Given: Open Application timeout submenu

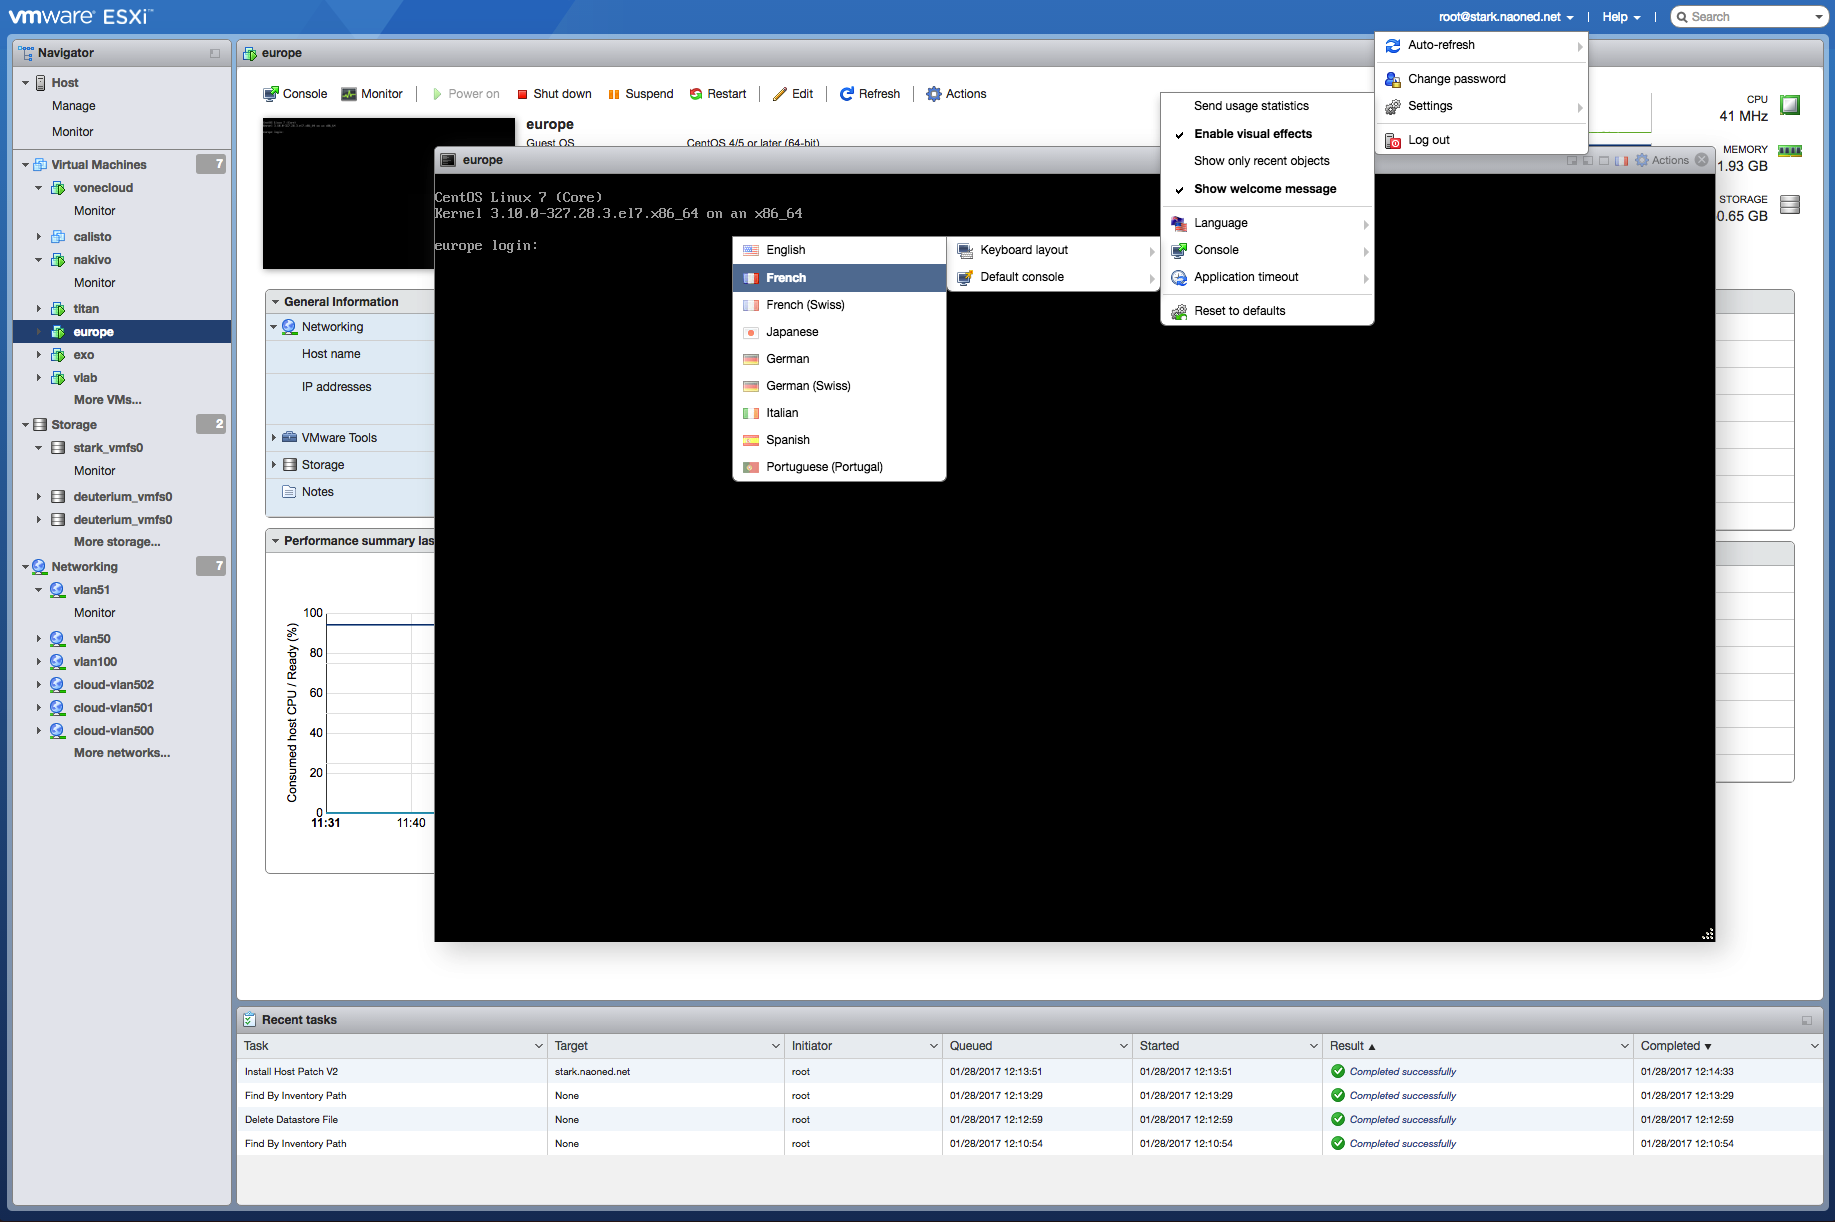Looking at the screenshot, I should pos(1267,277).
